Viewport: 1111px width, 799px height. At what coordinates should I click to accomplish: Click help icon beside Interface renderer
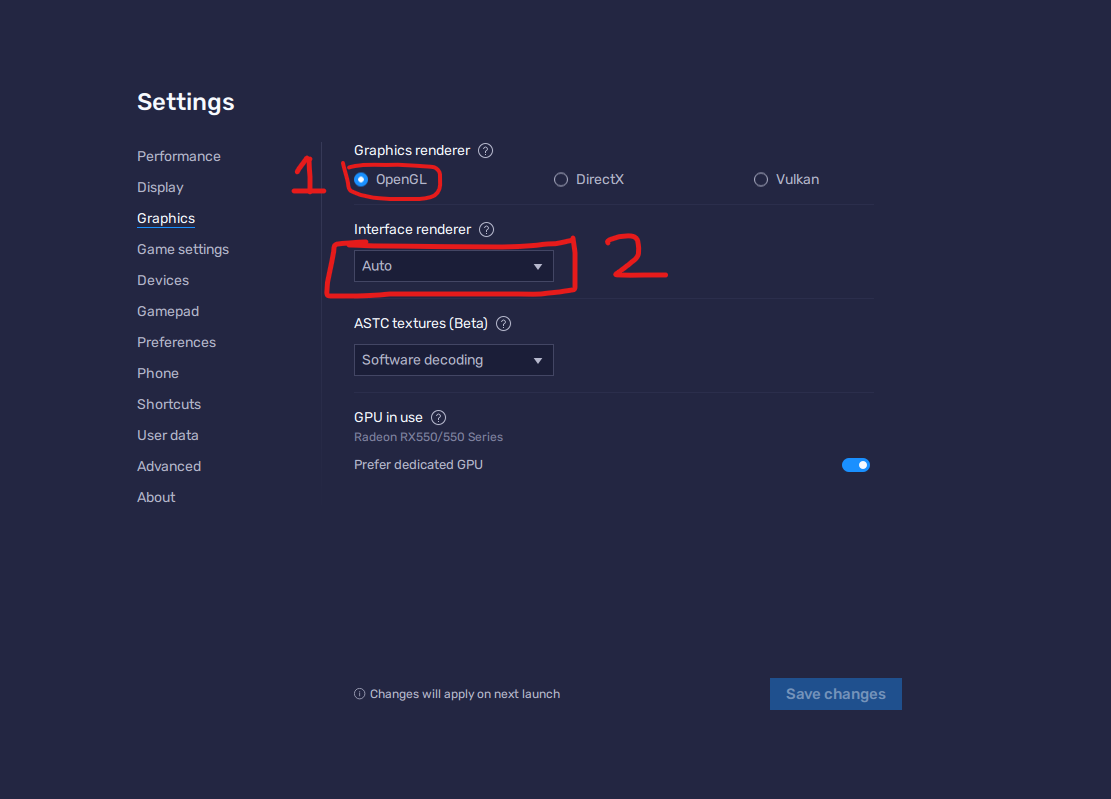coord(486,230)
